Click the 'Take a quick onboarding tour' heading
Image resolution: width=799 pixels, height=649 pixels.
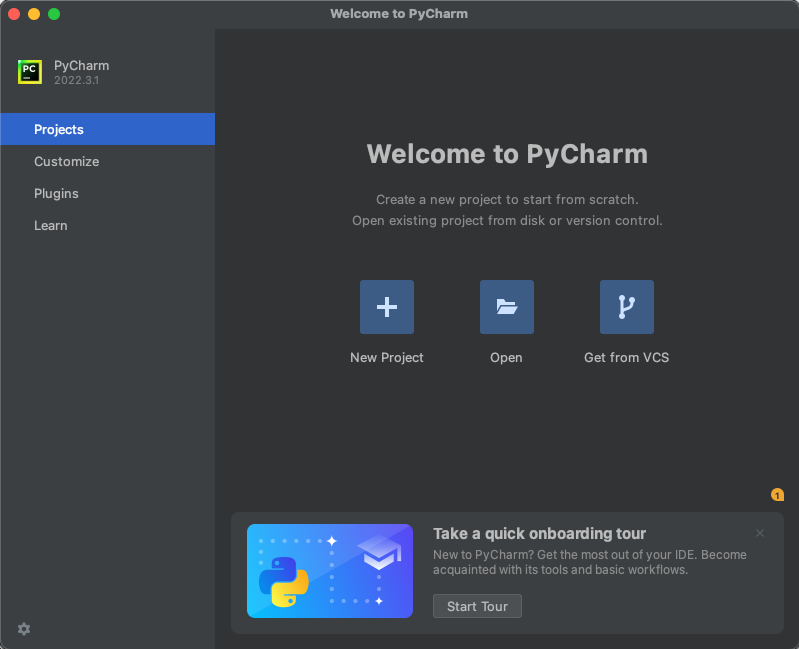tap(540, 533)
